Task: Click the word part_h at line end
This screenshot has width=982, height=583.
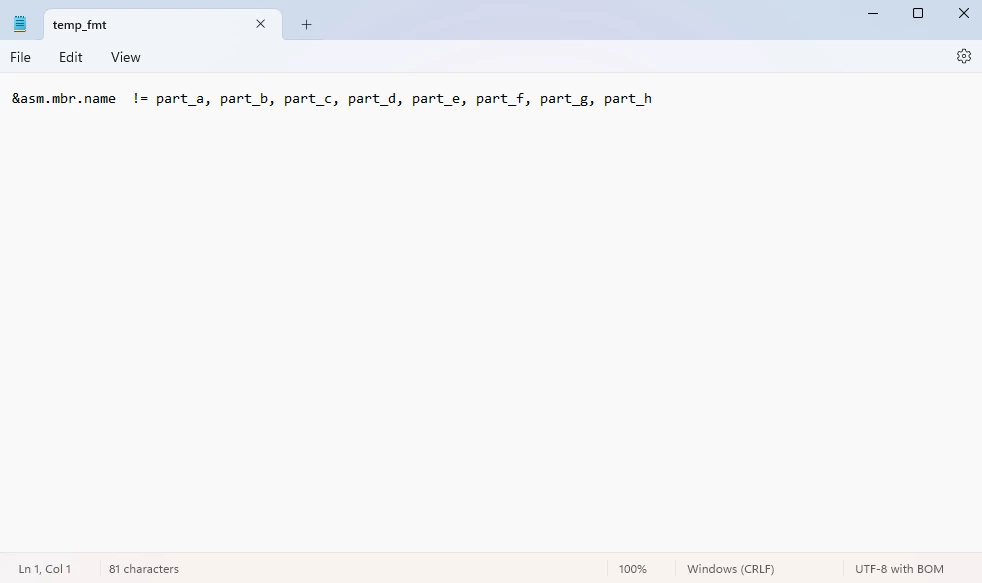Action: click(628, 98)
